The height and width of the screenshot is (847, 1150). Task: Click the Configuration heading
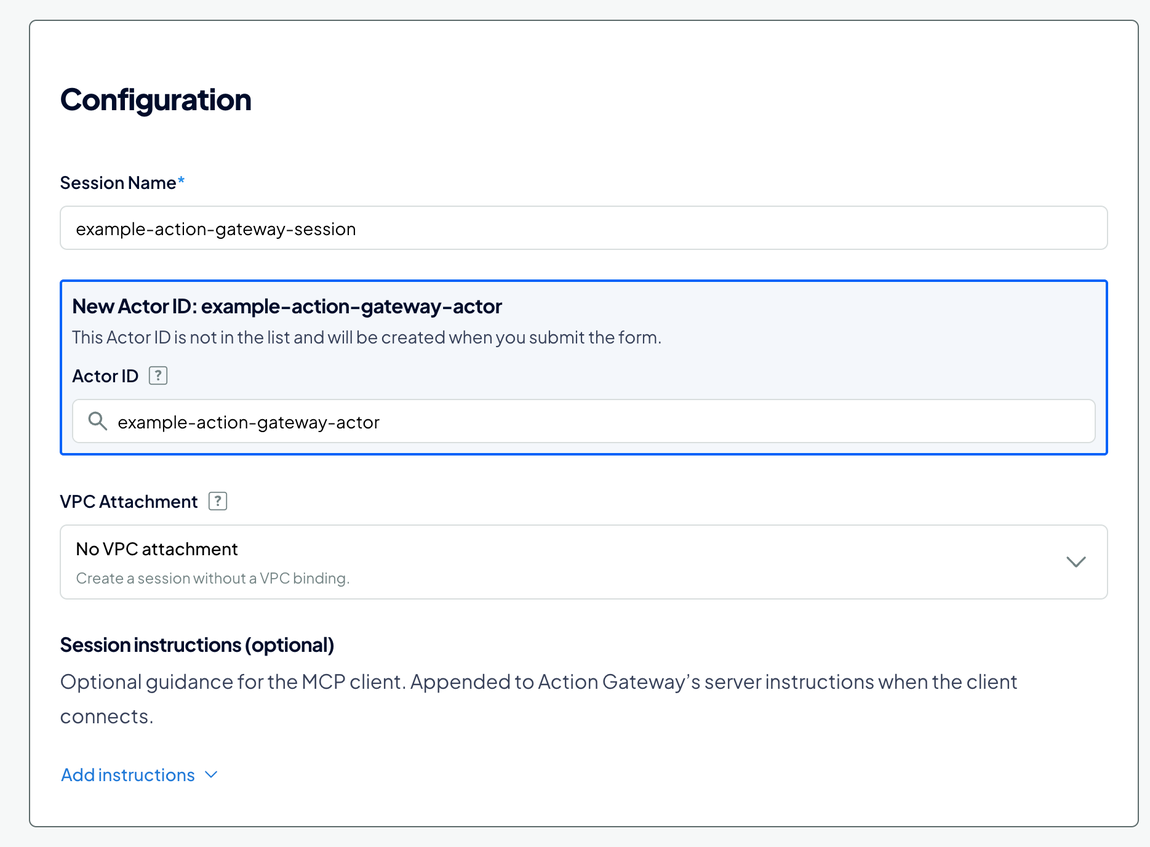click(x=155, y=100)
